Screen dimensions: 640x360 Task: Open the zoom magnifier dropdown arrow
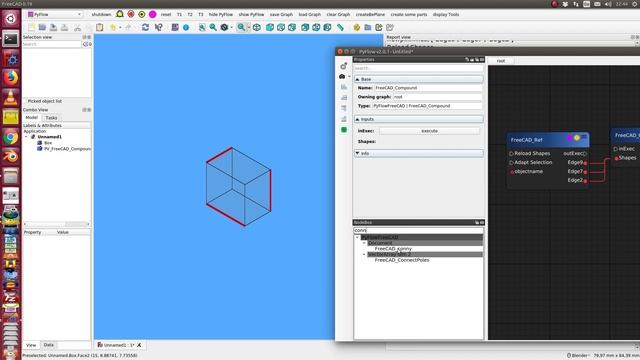[249, 27]
